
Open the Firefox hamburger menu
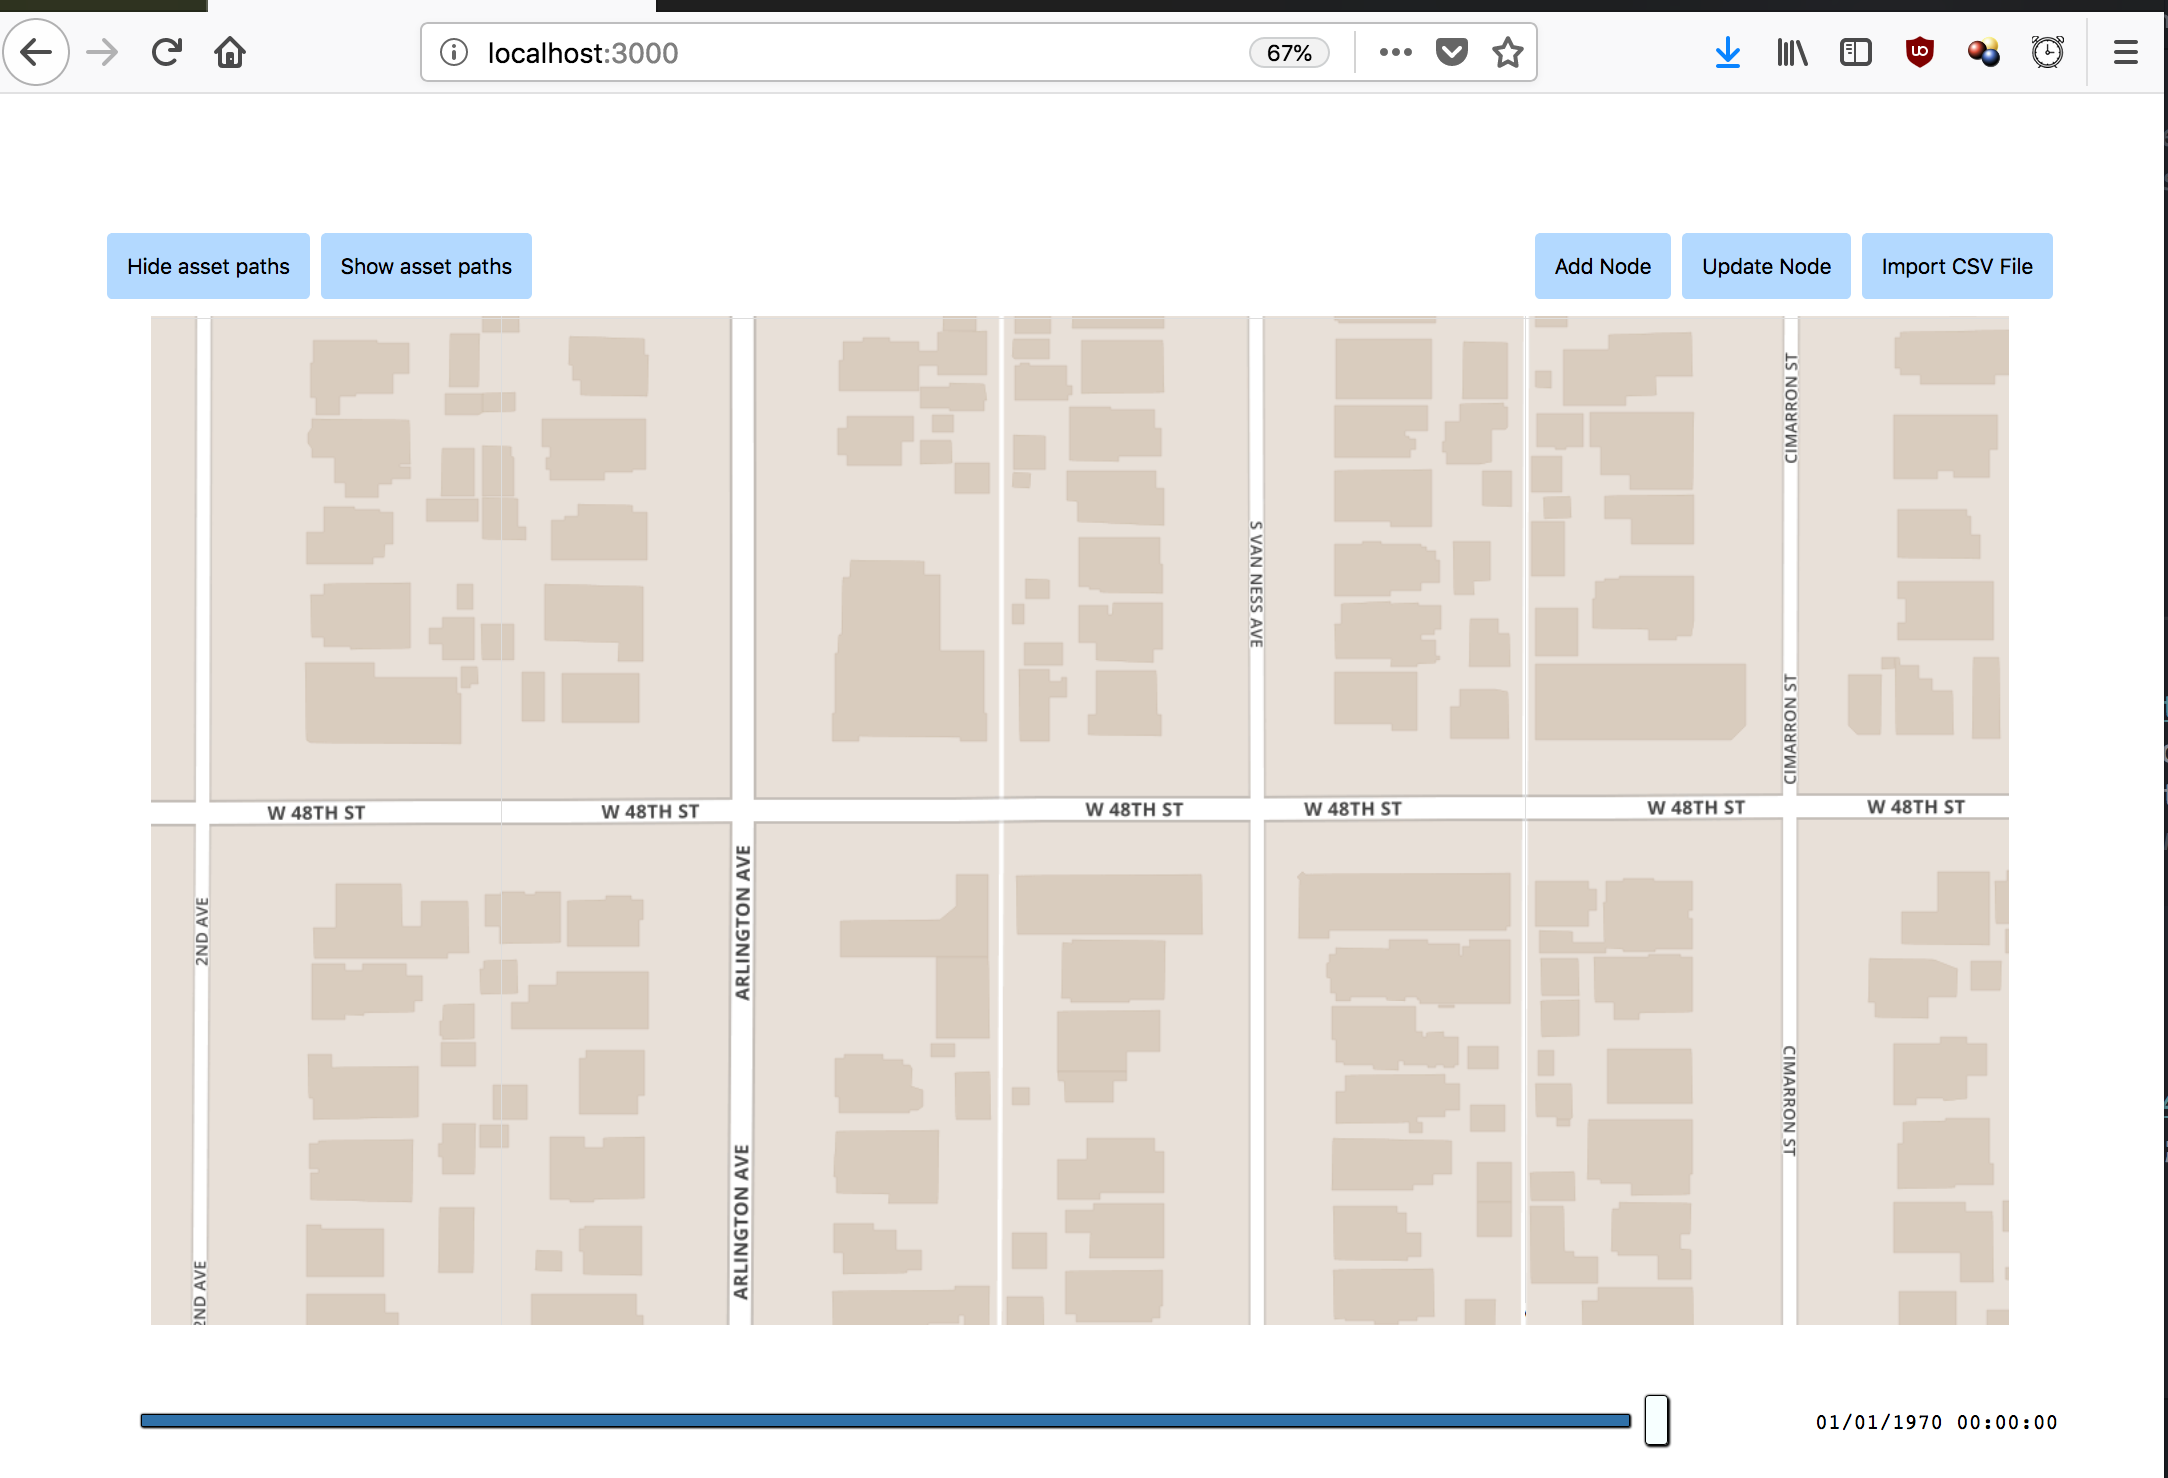[x=2125, y=52]
